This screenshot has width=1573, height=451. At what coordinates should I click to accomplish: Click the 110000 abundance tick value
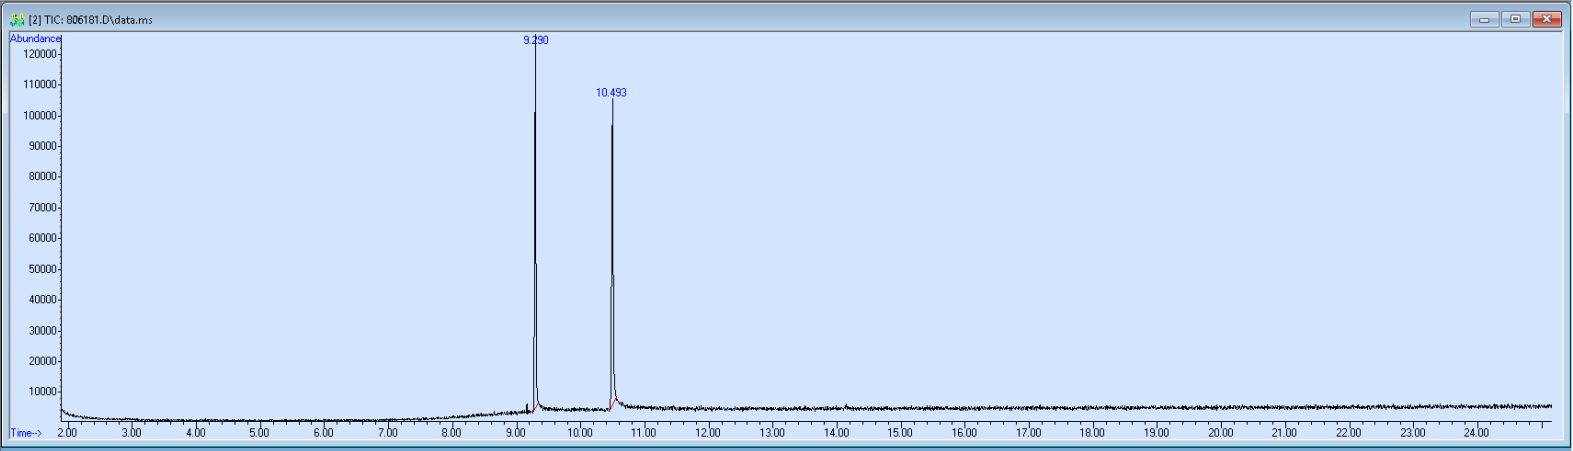(39, 84)
